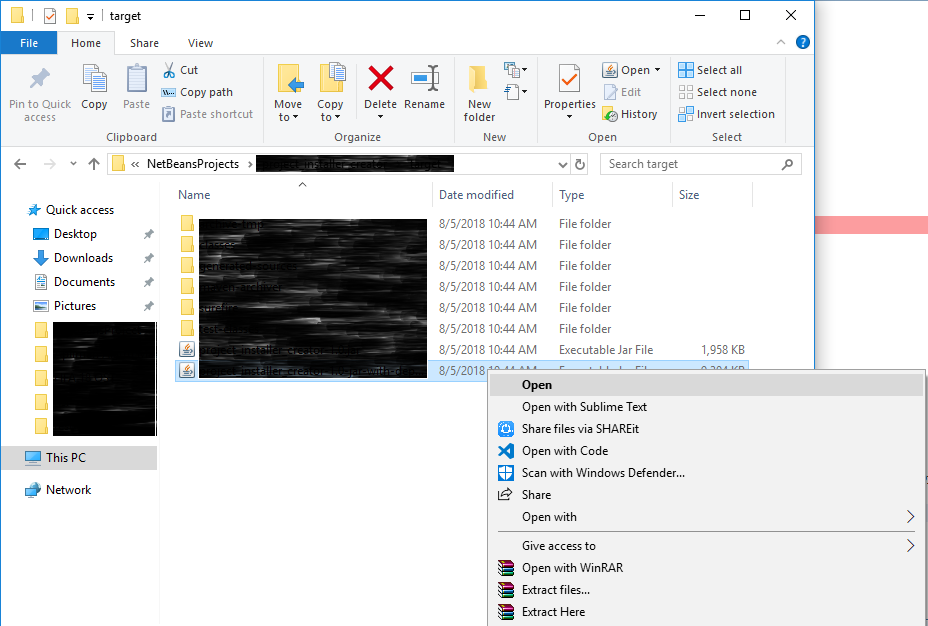
Task: Click NetBeansProjects in the address bar
Action: click(193, 164)
